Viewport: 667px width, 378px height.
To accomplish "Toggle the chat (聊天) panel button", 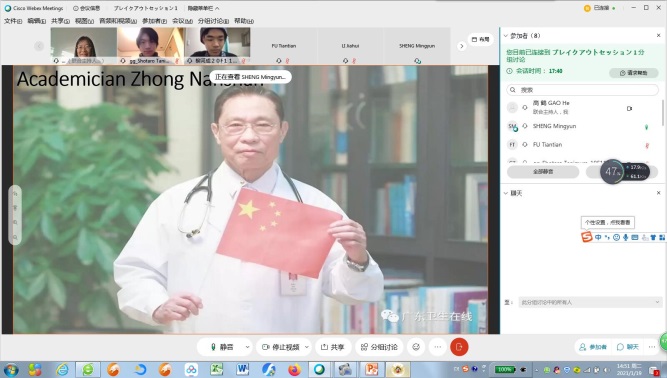I will (628, 347).
